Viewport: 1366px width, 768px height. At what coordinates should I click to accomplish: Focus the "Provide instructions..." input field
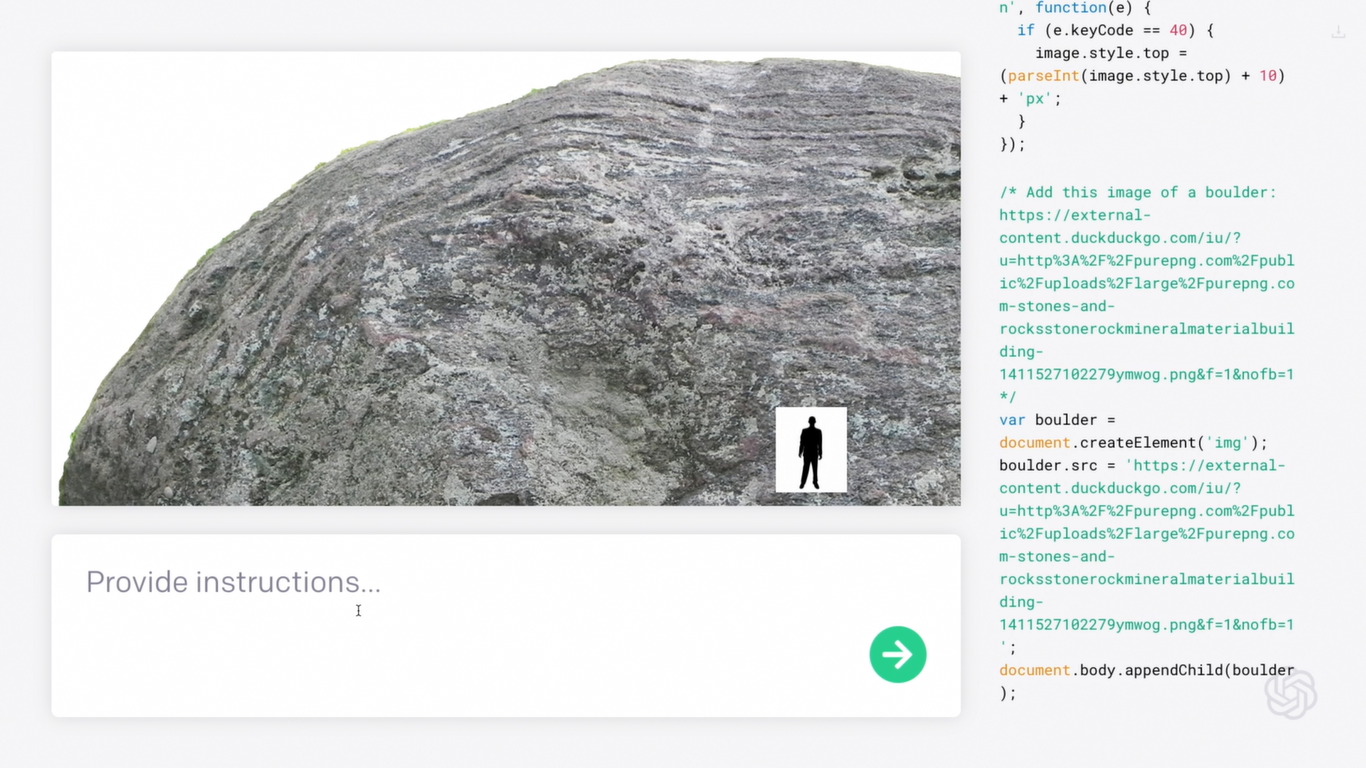[x=506, y=625]
